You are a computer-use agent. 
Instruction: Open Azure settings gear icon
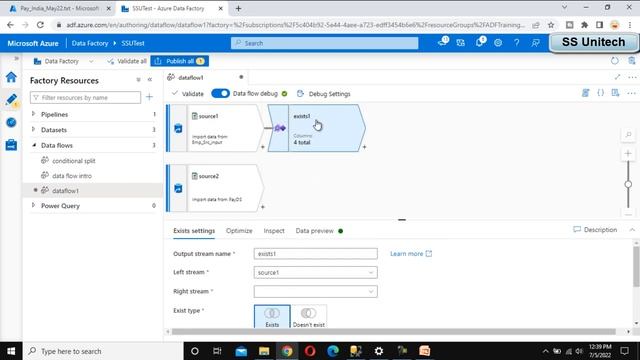[x=498, y=42]
